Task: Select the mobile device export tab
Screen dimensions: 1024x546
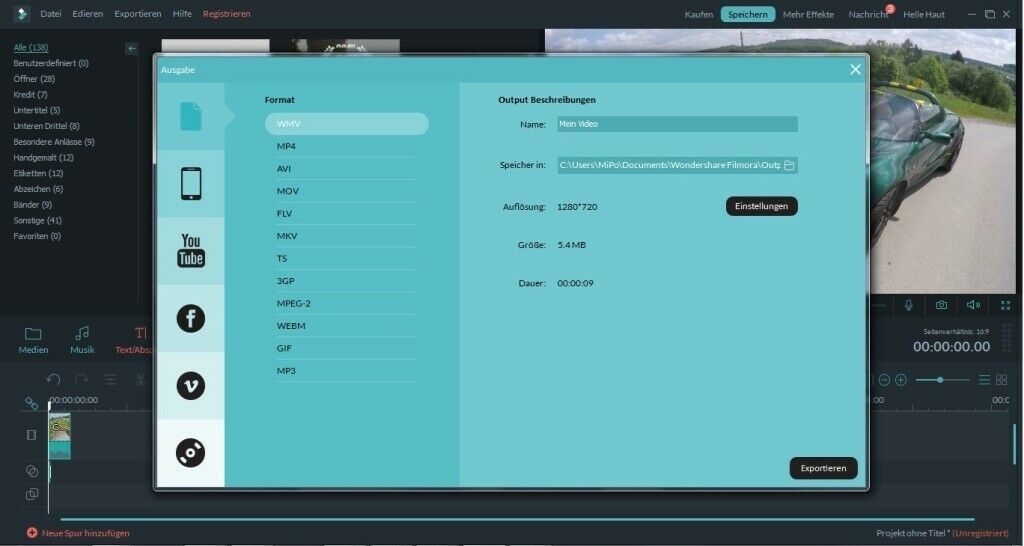Action: pyautogui.click(x=191, y=184)
